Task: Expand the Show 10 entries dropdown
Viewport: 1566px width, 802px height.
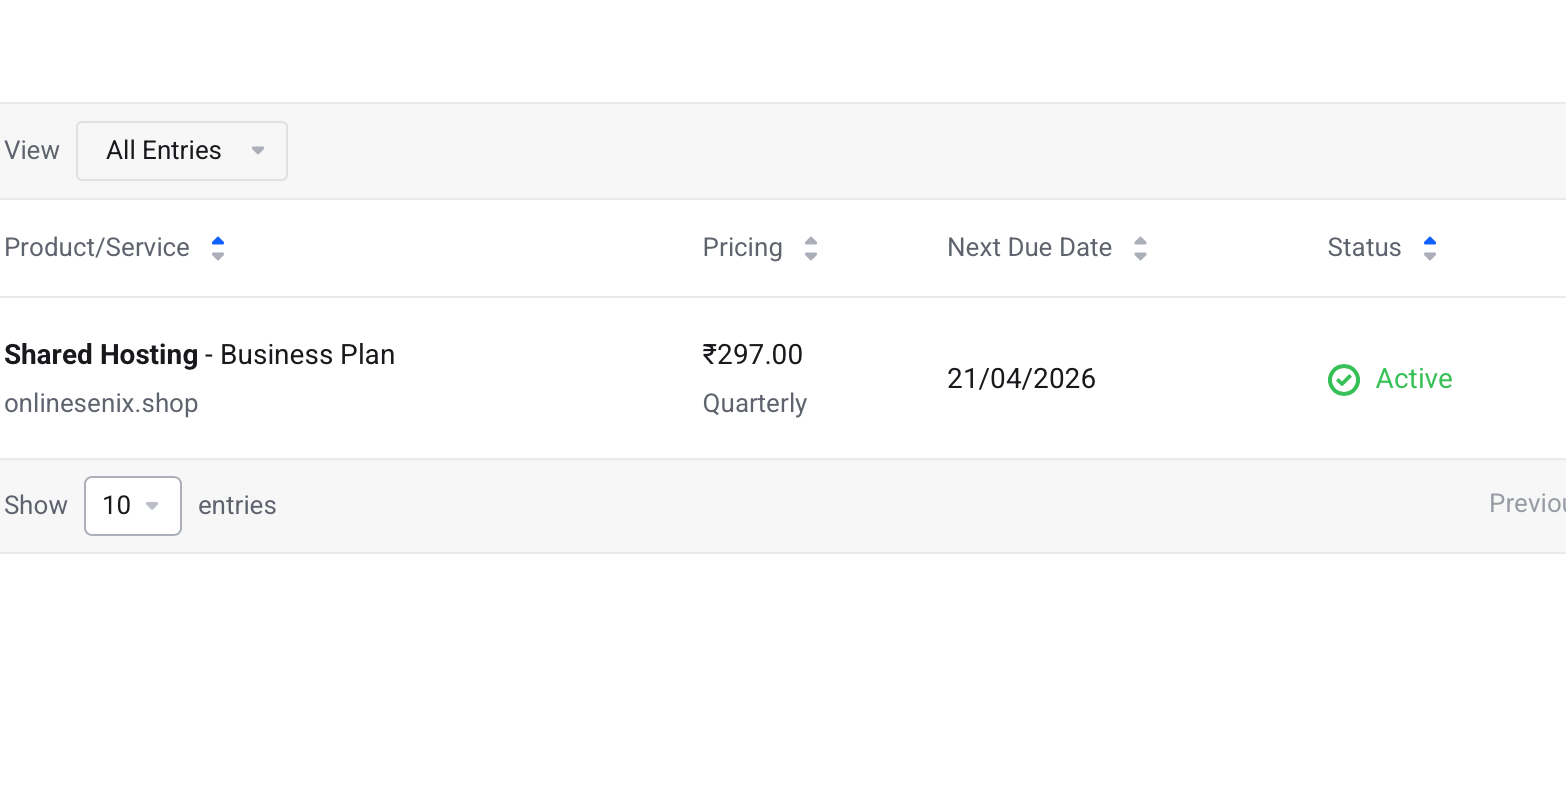Action: pyautogui.click(x=133, y=506)
